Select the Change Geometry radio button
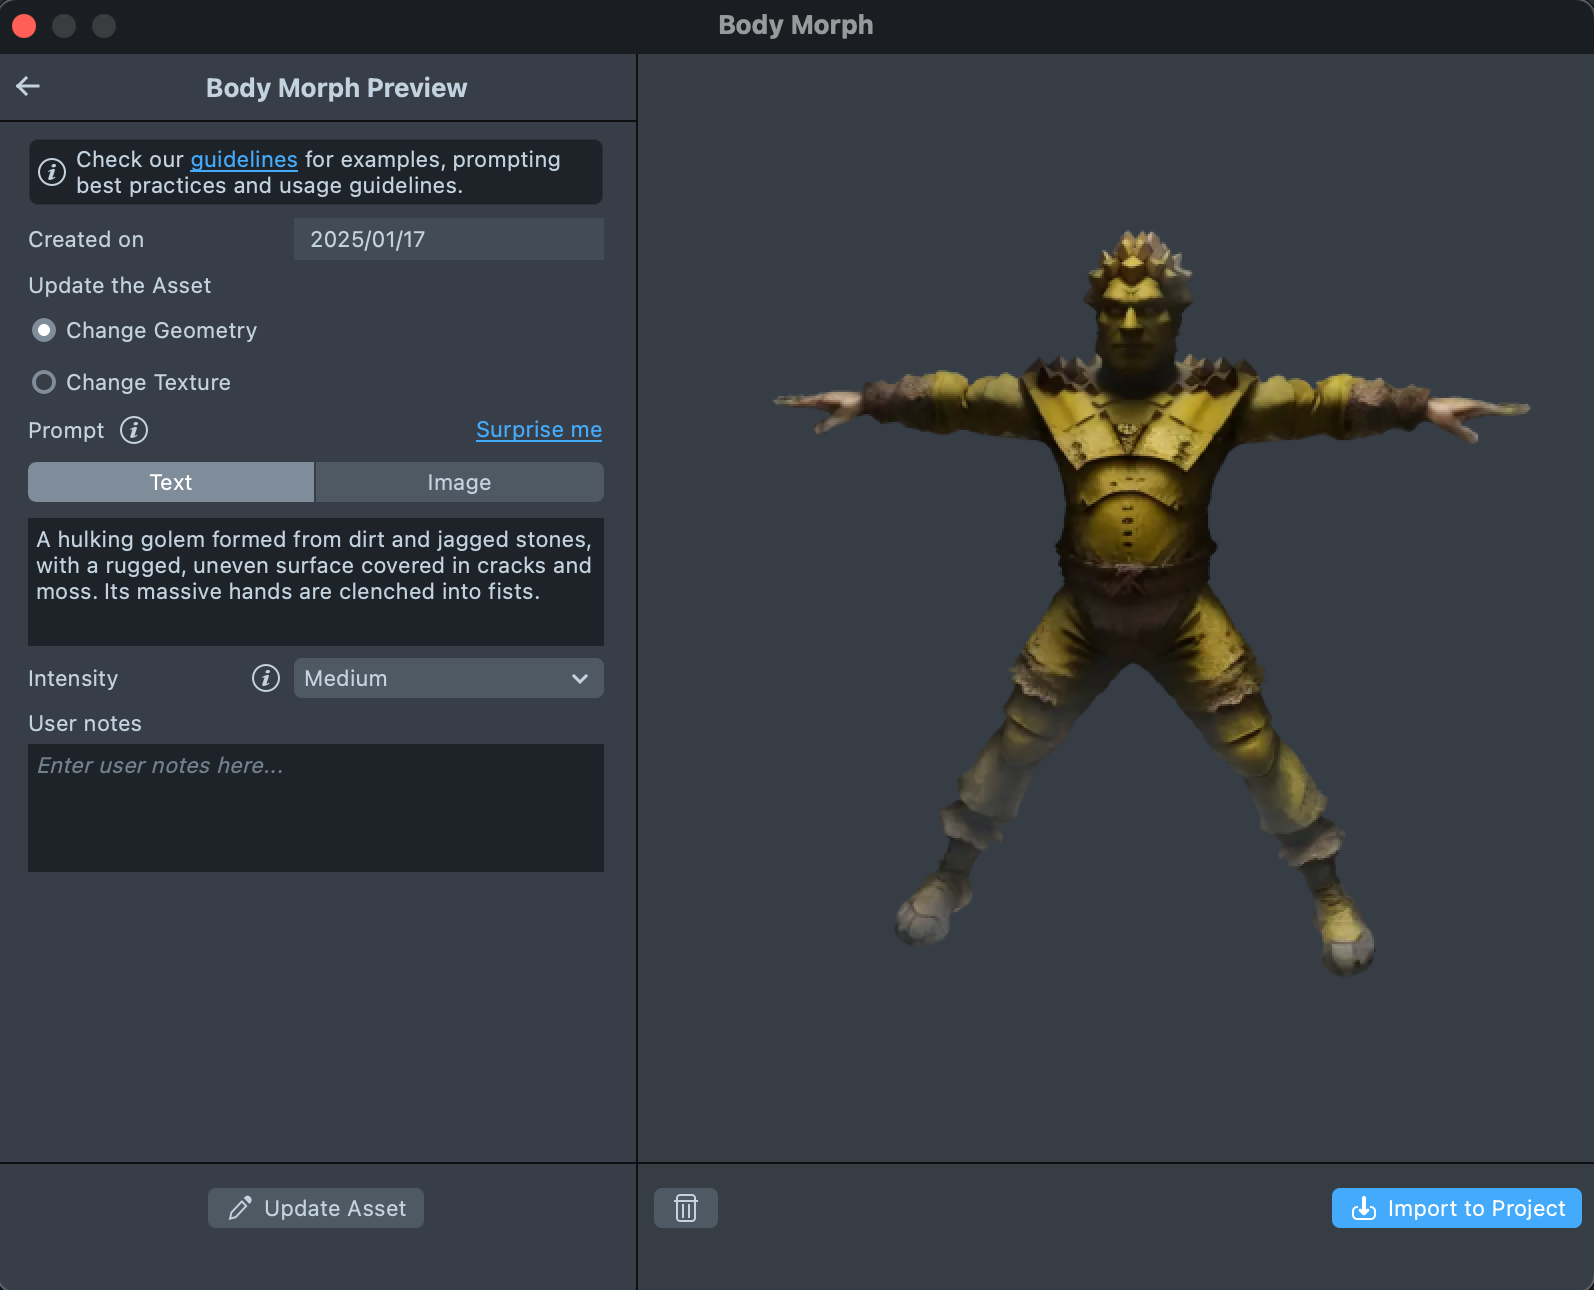Viewport: 1594px width, 1290px height. pyautogui.click(x=44, y=331)
